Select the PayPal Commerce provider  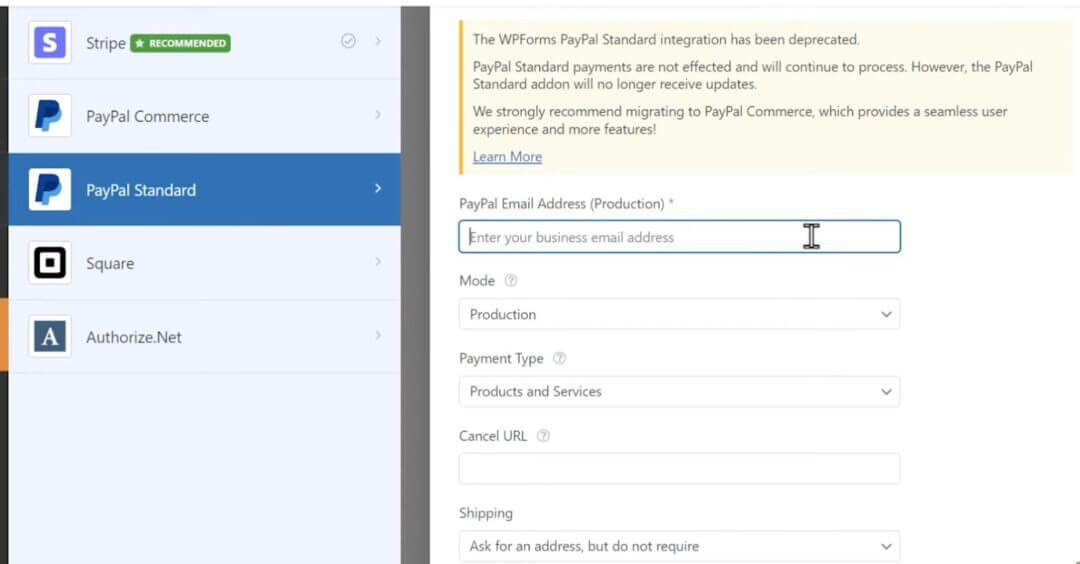click(x=205, y=116)
